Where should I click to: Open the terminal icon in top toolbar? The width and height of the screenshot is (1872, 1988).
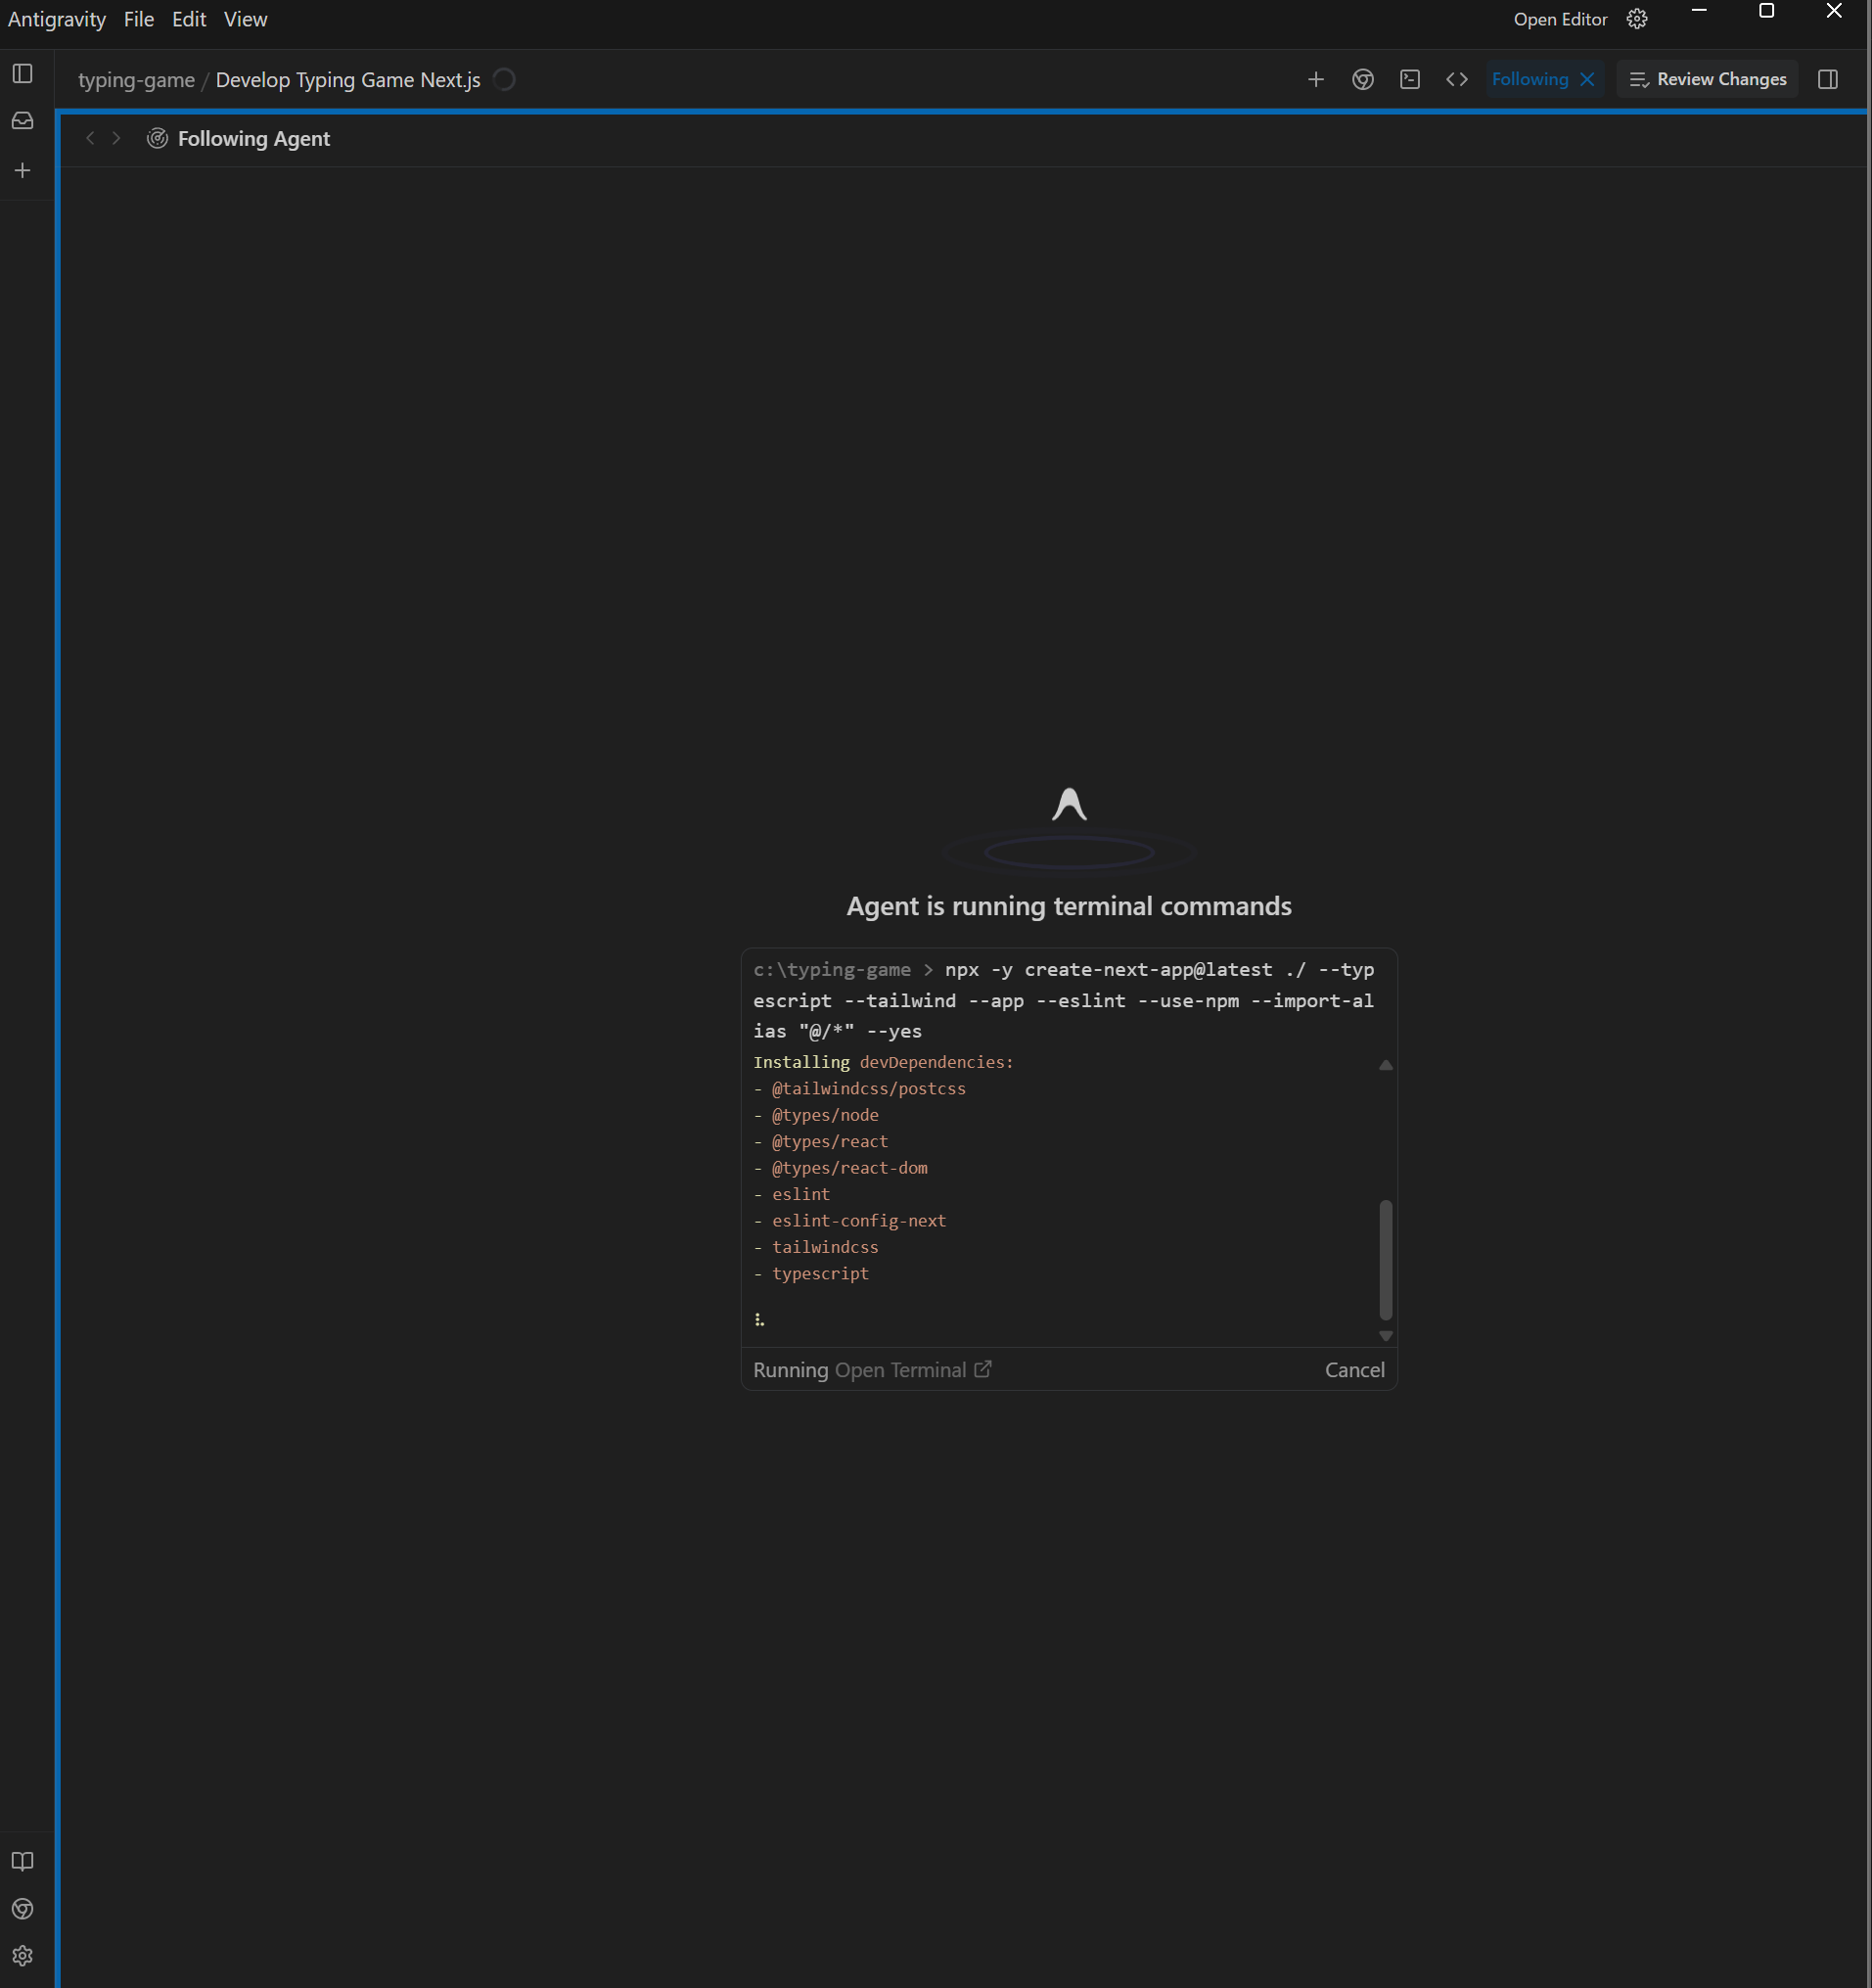click(x=1410, y=80)
